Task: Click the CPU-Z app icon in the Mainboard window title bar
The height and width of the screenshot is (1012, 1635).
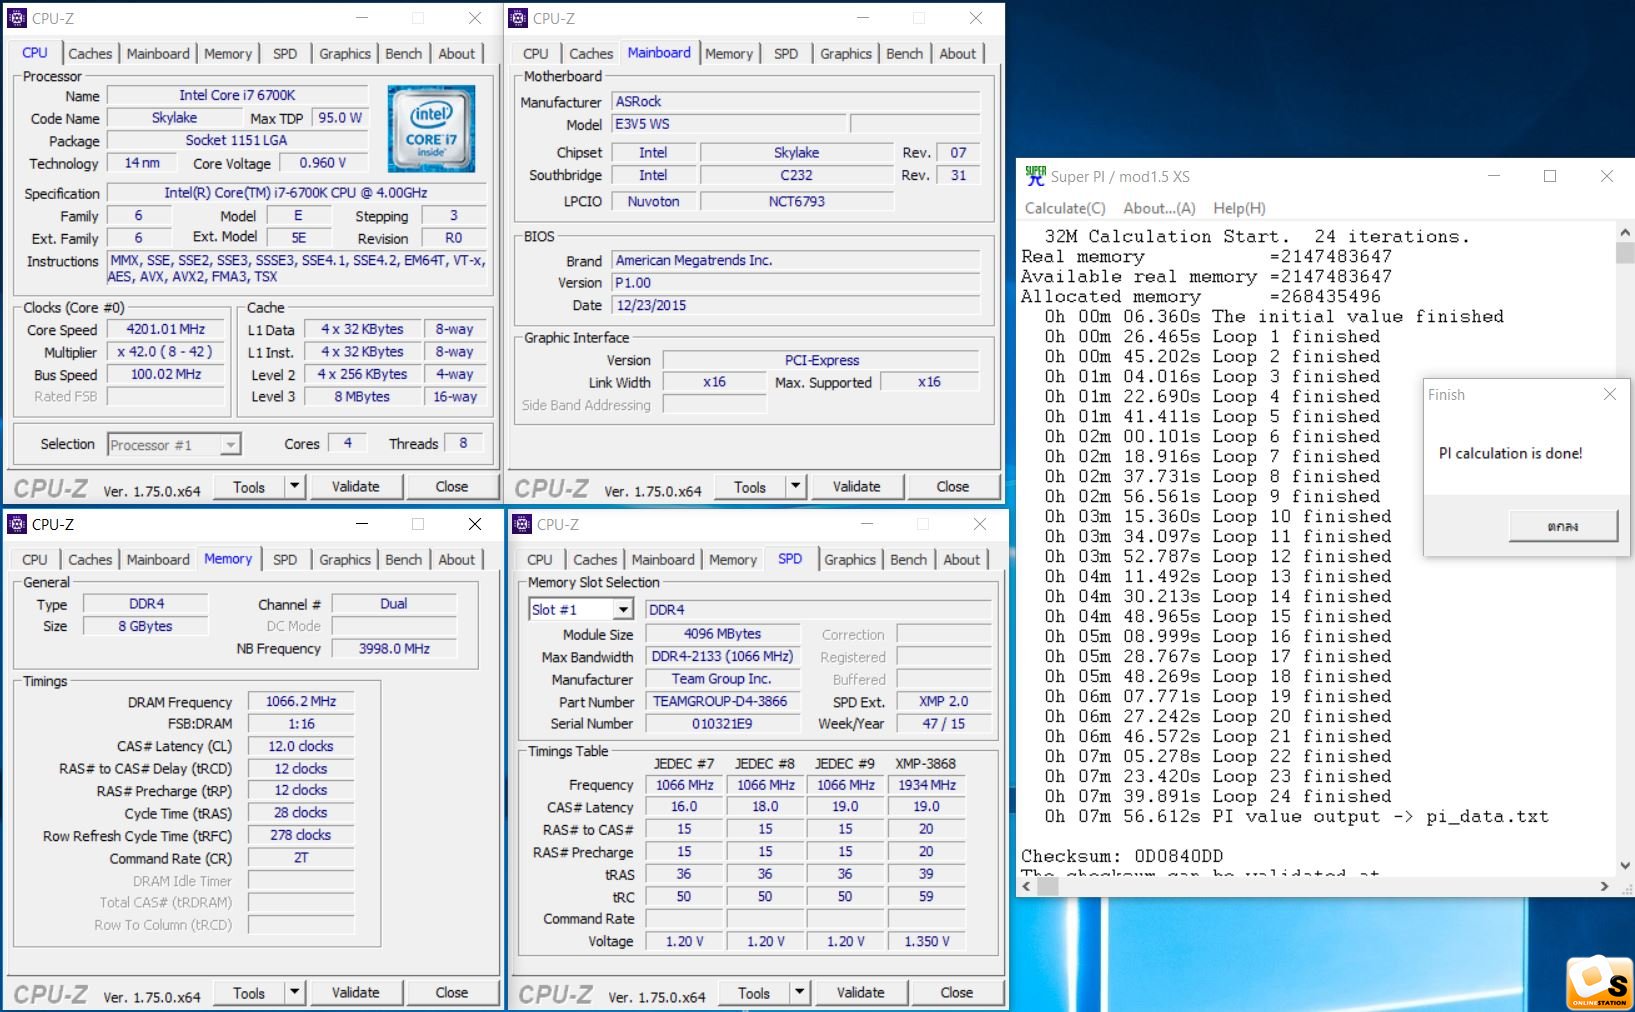Action: pos(518,18)
